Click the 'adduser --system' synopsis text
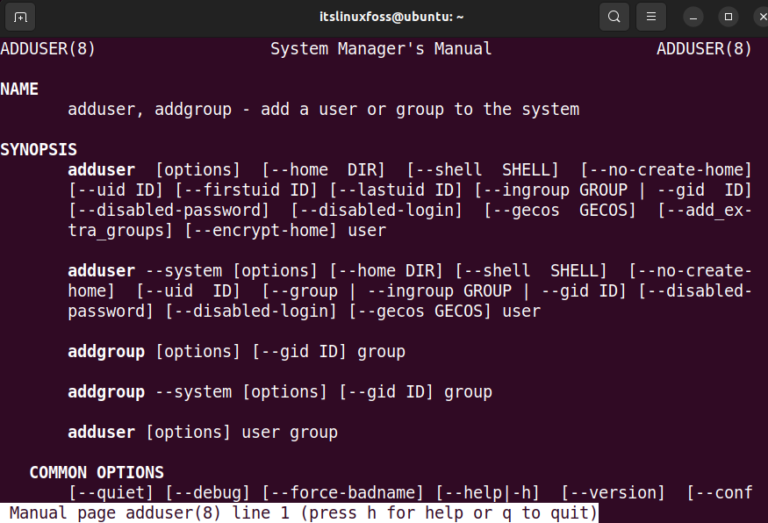The width and height of the screenshot is (768, 523). pos(145,271)
